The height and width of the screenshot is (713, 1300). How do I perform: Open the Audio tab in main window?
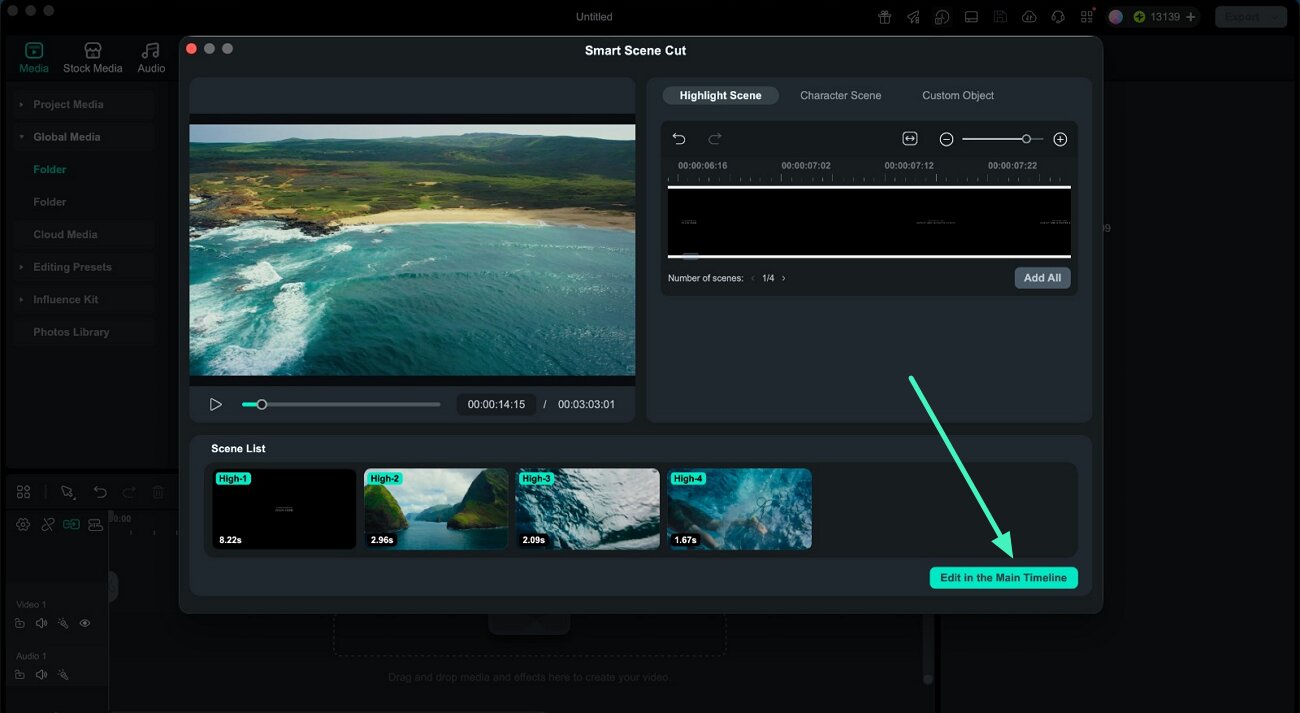pos(151,58)
